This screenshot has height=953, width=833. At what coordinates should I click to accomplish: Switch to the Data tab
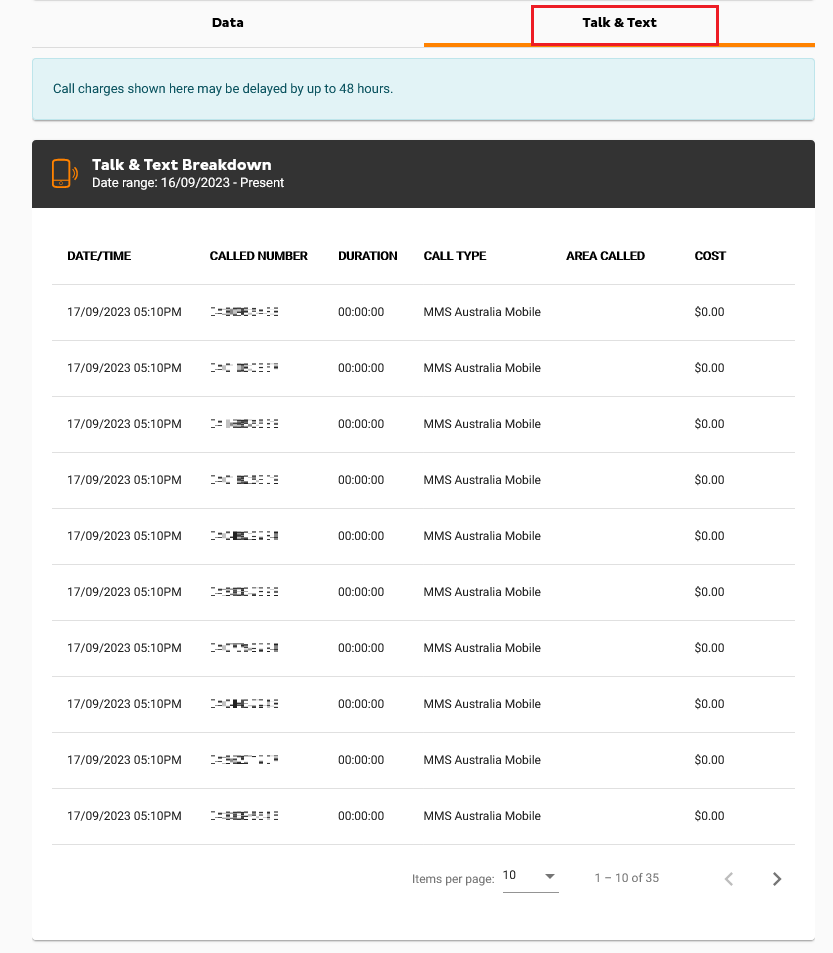[227, 22]
